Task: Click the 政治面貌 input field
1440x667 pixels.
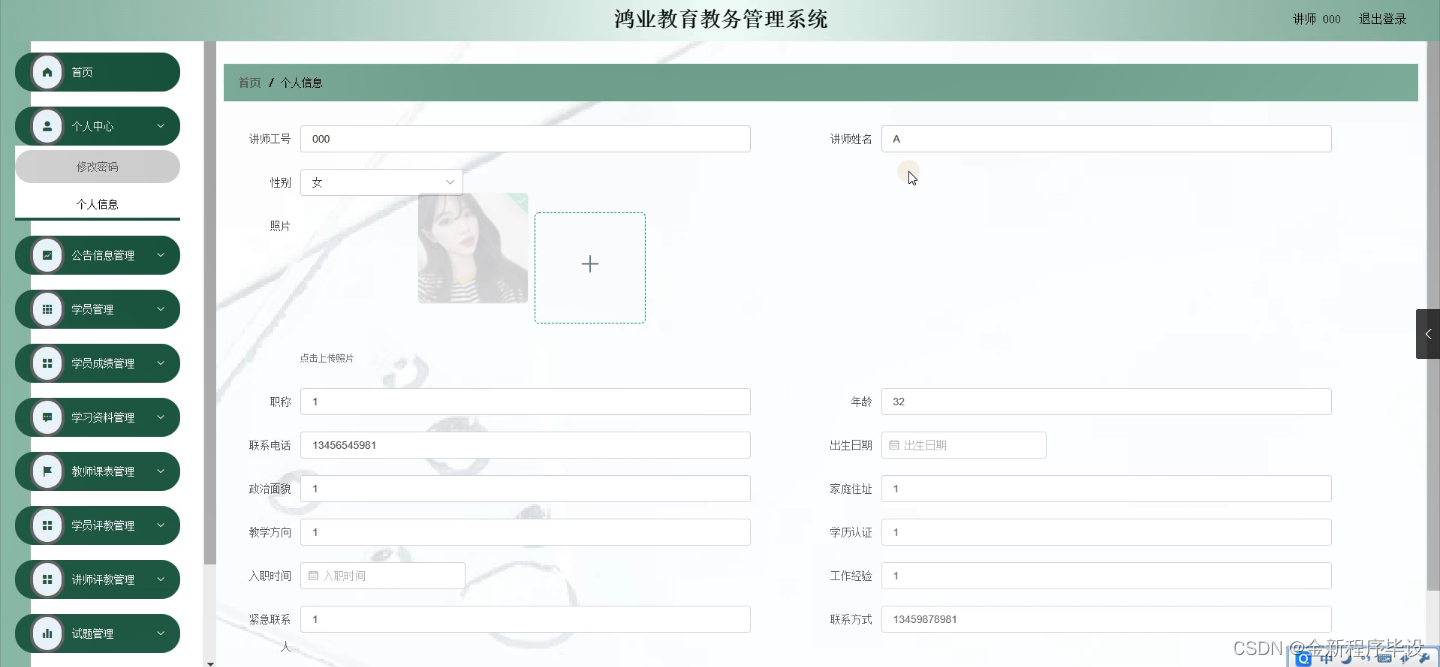Action: coord(525,488)
